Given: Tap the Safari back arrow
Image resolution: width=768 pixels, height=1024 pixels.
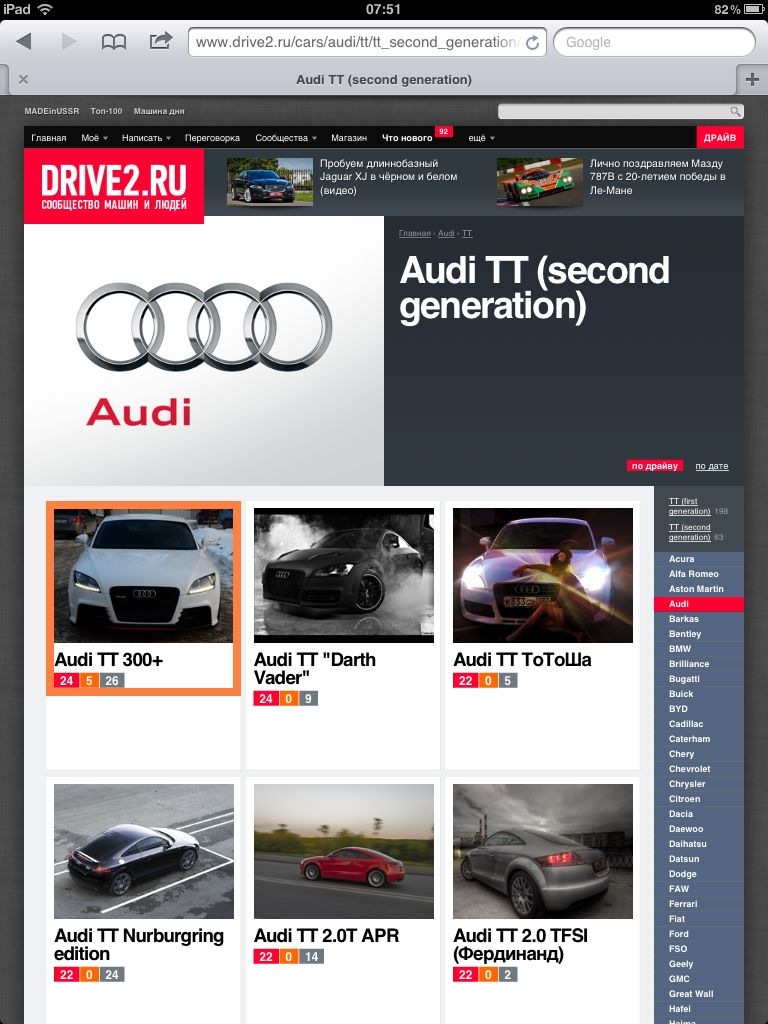Looking at the screenshot, I should [24, 42].
